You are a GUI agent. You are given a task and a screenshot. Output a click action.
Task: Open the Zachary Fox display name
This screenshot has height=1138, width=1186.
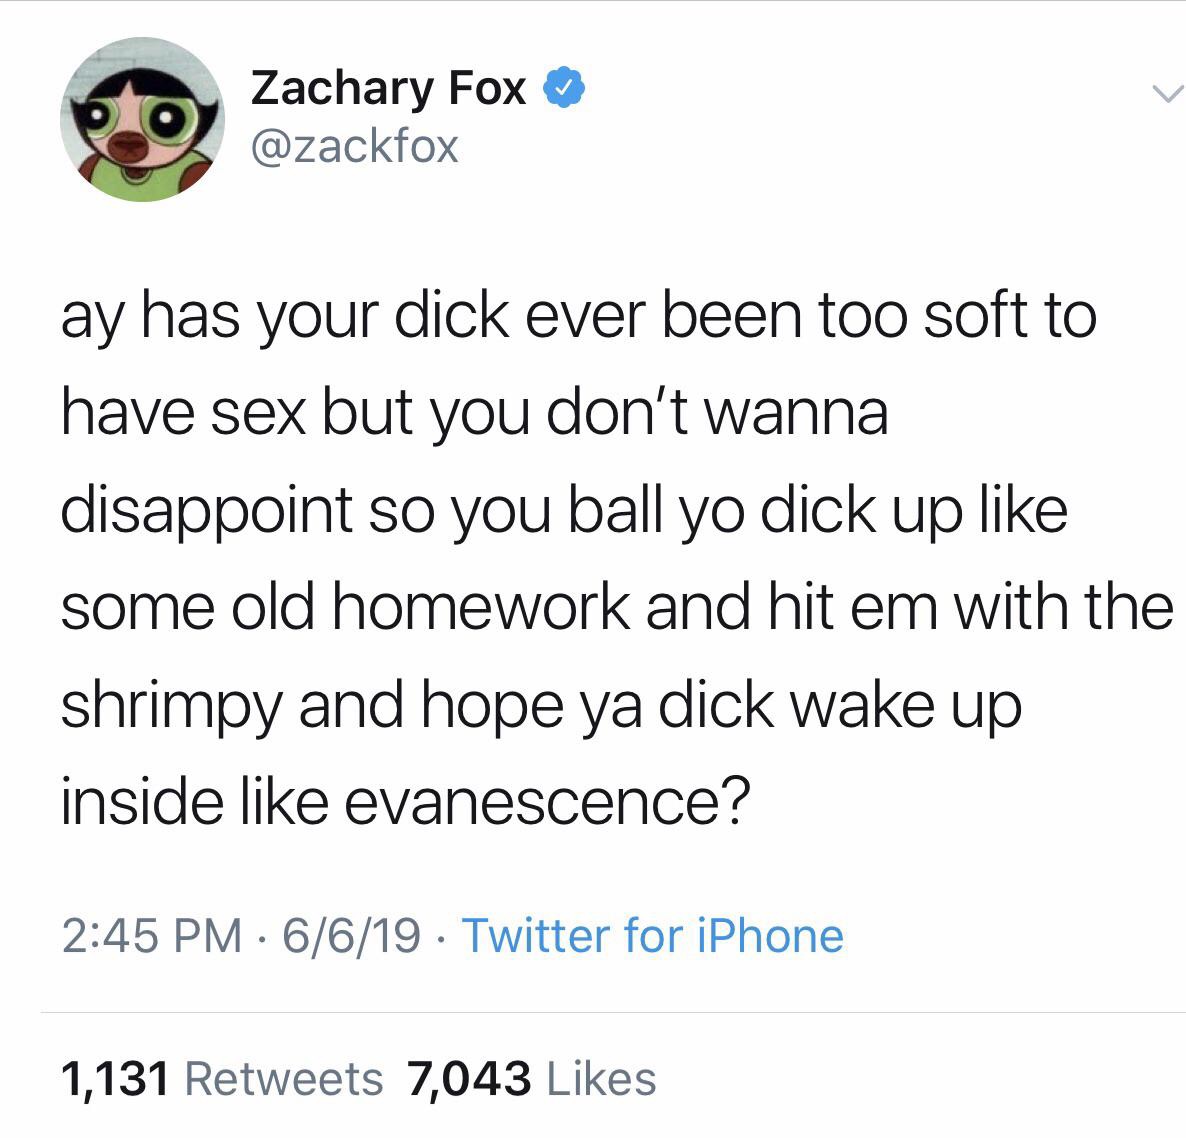(388, 90)
